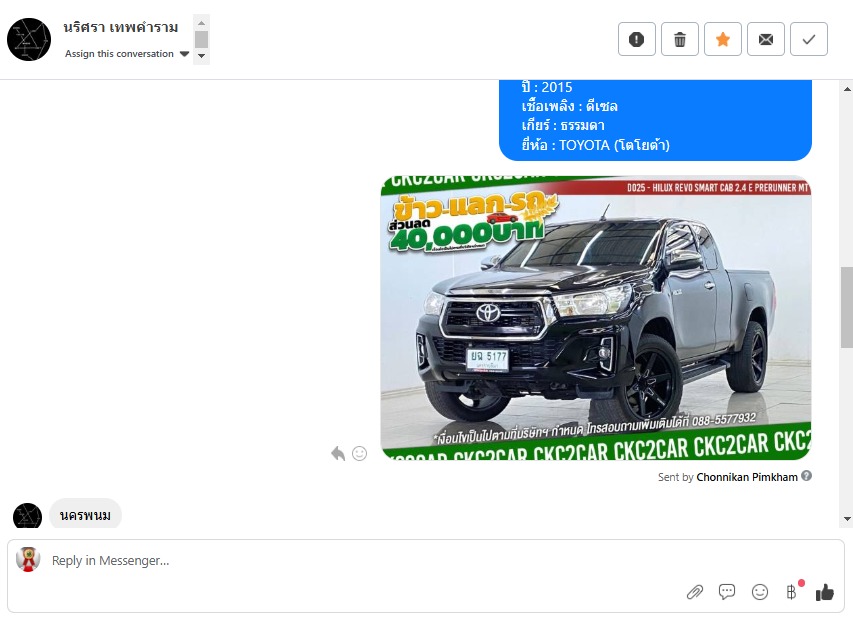853x619 pixels.
Task: Reply to the truck image message
Action: [x=338, y=453]
